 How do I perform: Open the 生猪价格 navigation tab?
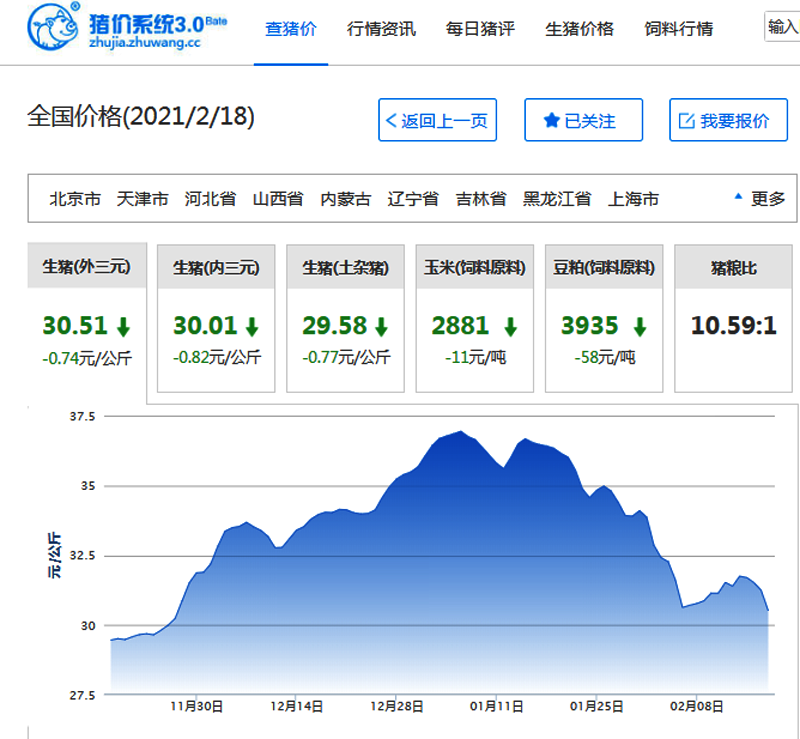pos(579,29)
